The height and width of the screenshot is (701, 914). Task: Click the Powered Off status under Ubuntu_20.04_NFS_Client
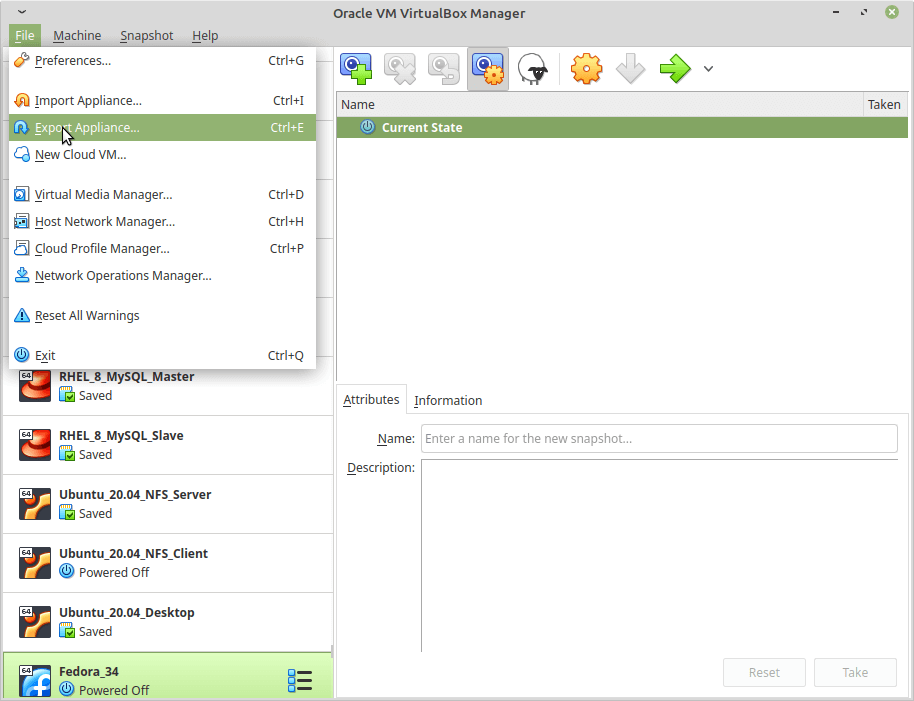click(x=114, y=572)
